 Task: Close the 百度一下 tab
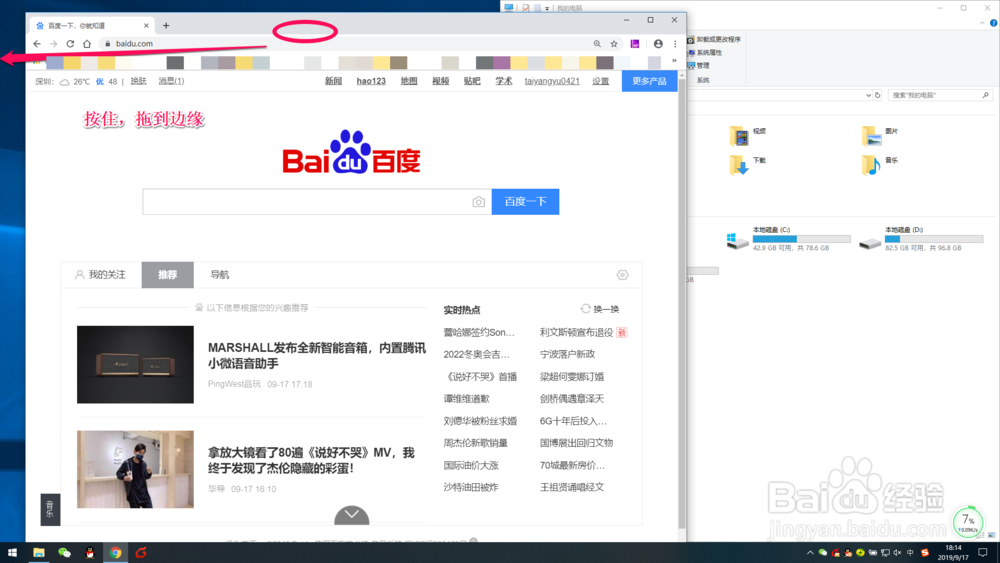pyautogui.click(x=146, y=26)
